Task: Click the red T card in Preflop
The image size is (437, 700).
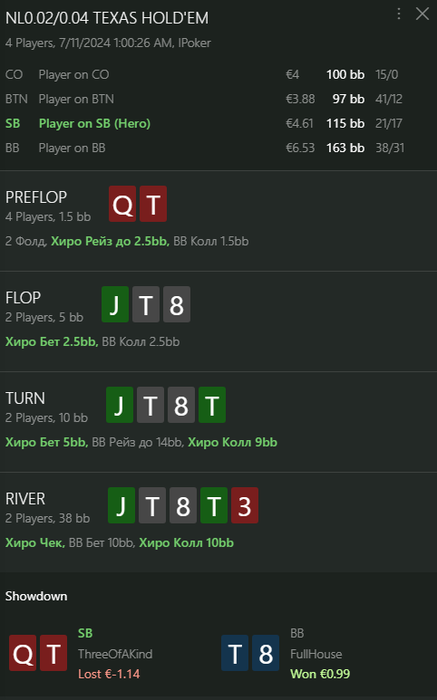Action: click(153, 204)
